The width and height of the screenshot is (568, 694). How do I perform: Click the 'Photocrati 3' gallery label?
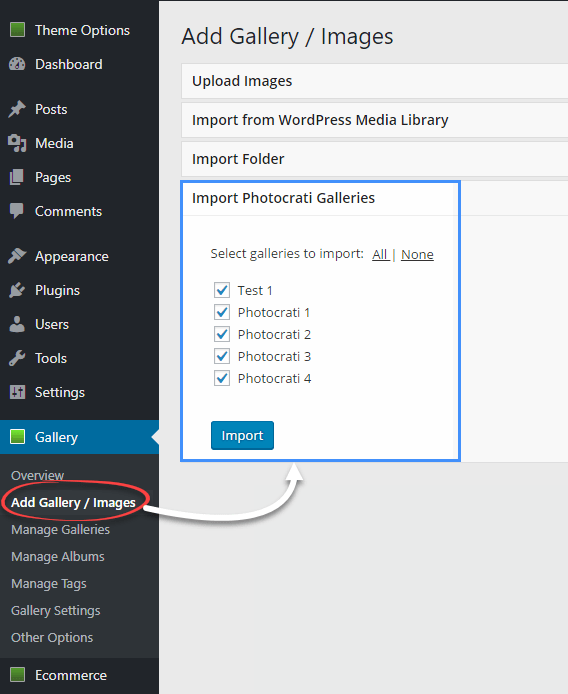click(x=274, y=356)
